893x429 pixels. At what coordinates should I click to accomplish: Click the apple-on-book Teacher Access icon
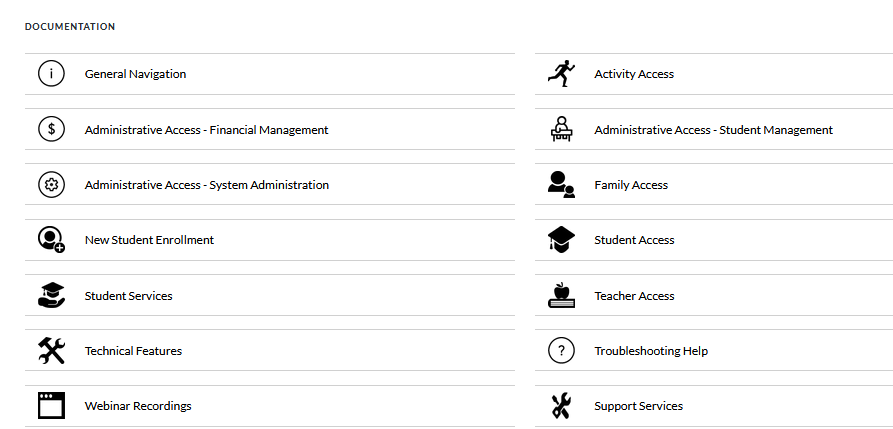coord(561,296)
